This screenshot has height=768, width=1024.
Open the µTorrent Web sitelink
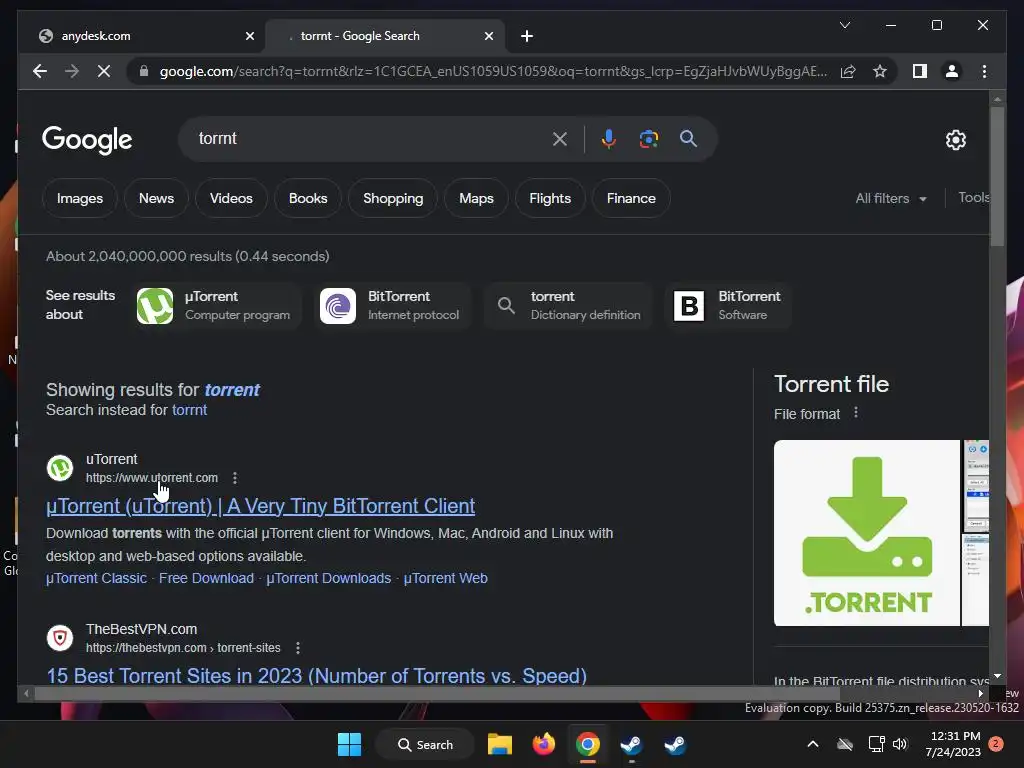point(445,578)
